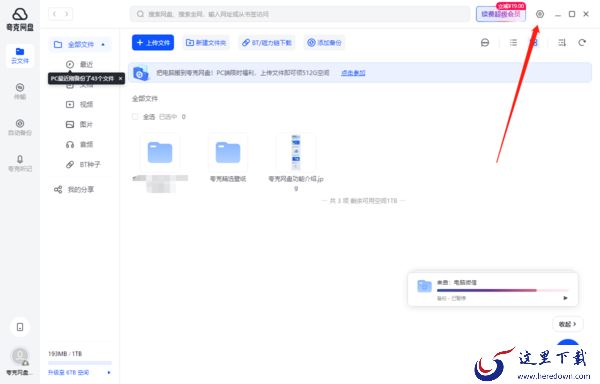Click the 续费超级会员 membership renewal button

point(501,14)
